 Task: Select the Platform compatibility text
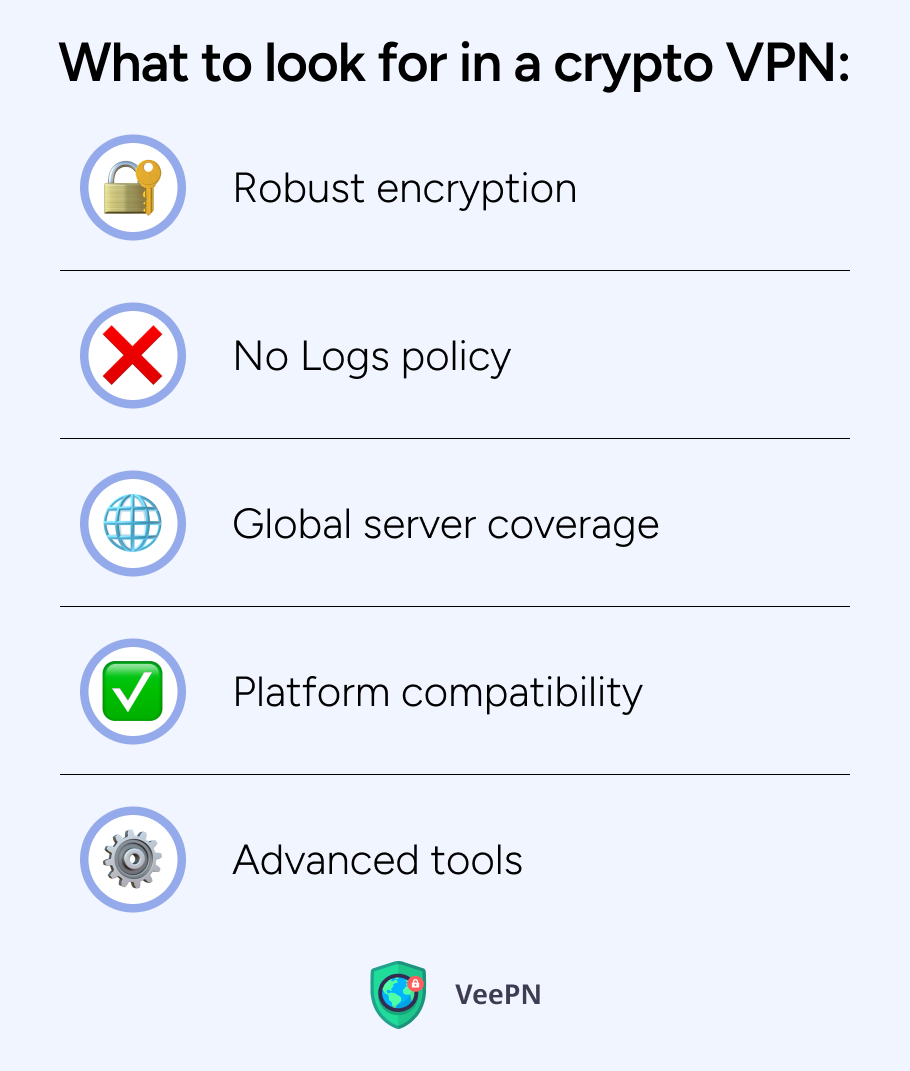(438, 693)
